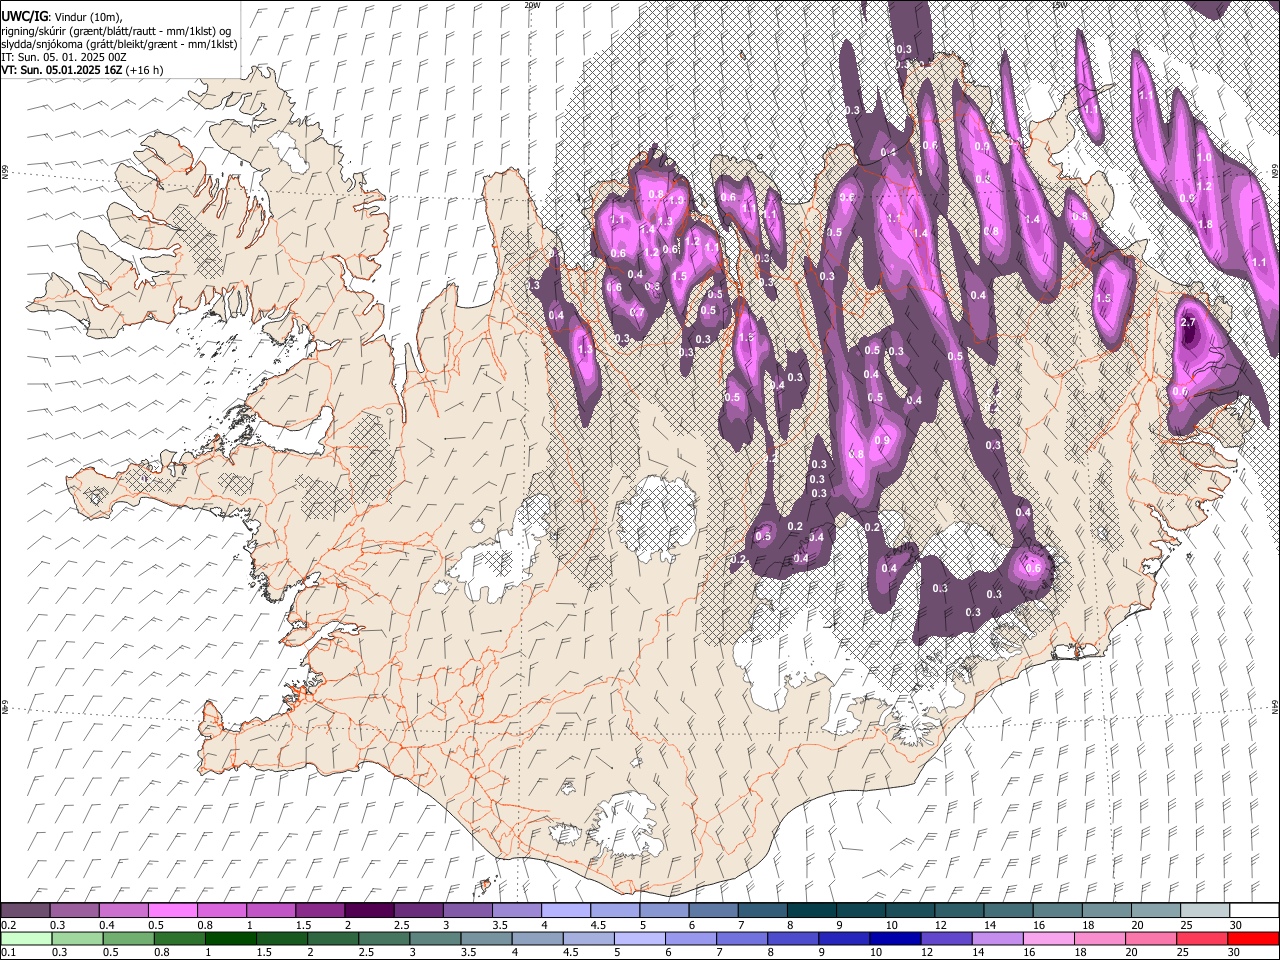This screenshot has height=960, width=1280.
Task: Click the dark teal 8 snow scale swatch
Action: (811, 911)
